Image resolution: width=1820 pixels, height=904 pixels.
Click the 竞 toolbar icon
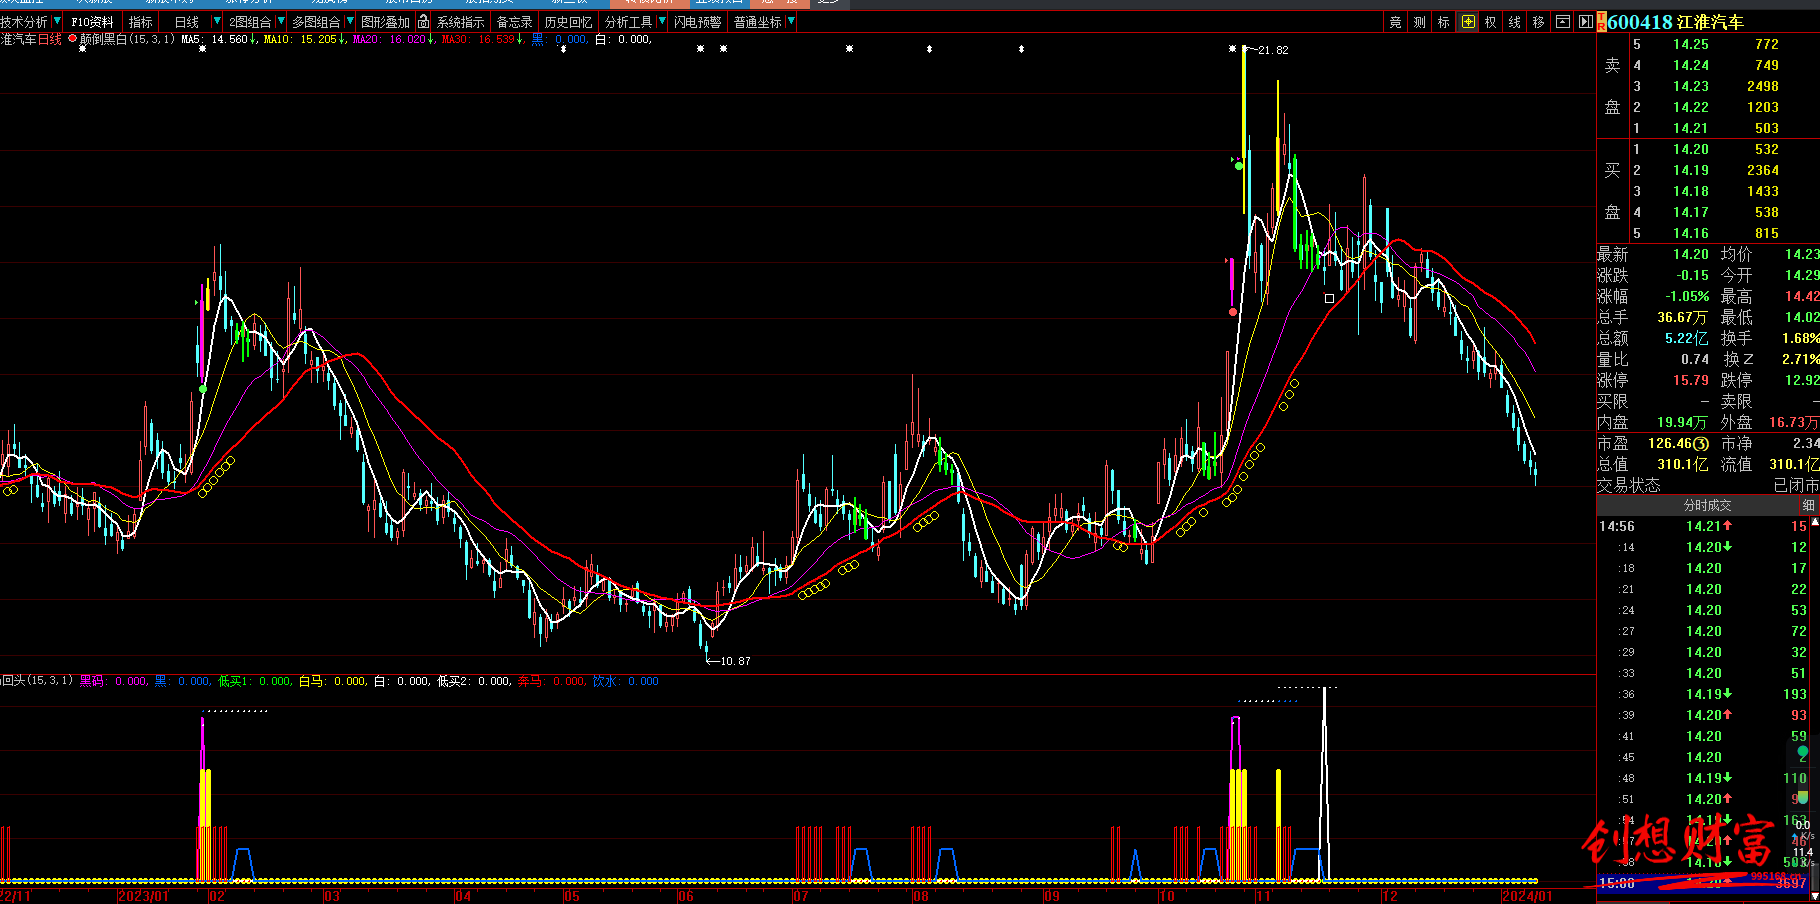click(x=1395, y=22)
